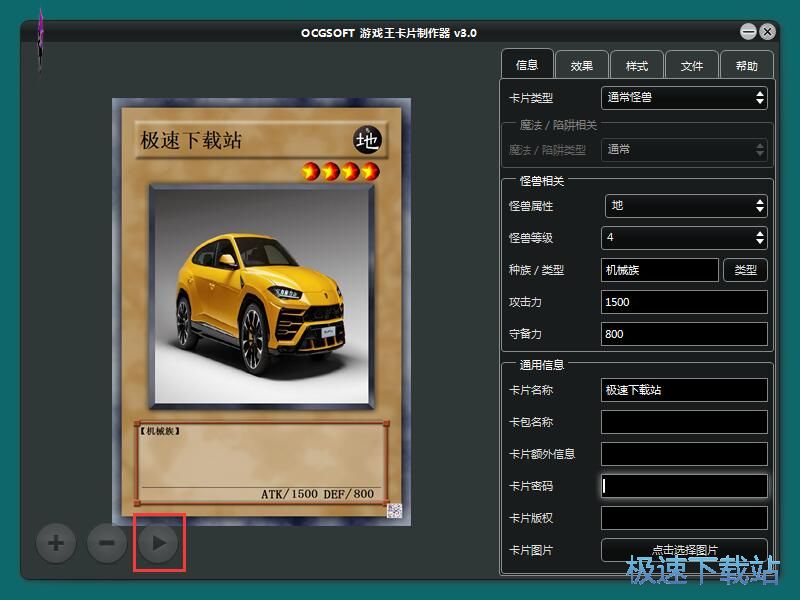Viewport: 800px width, 600px height.
Task: Click the level stars on the card
Action: coord(340,171)
